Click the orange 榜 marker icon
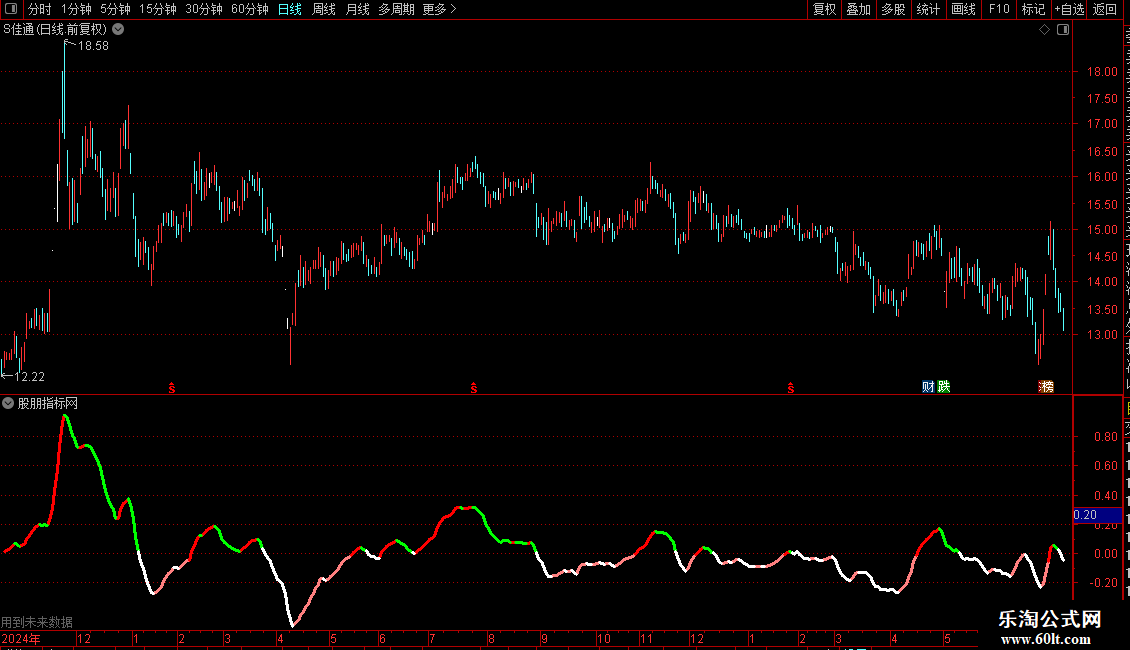1130x650 pixels. tap(1046, 387)
